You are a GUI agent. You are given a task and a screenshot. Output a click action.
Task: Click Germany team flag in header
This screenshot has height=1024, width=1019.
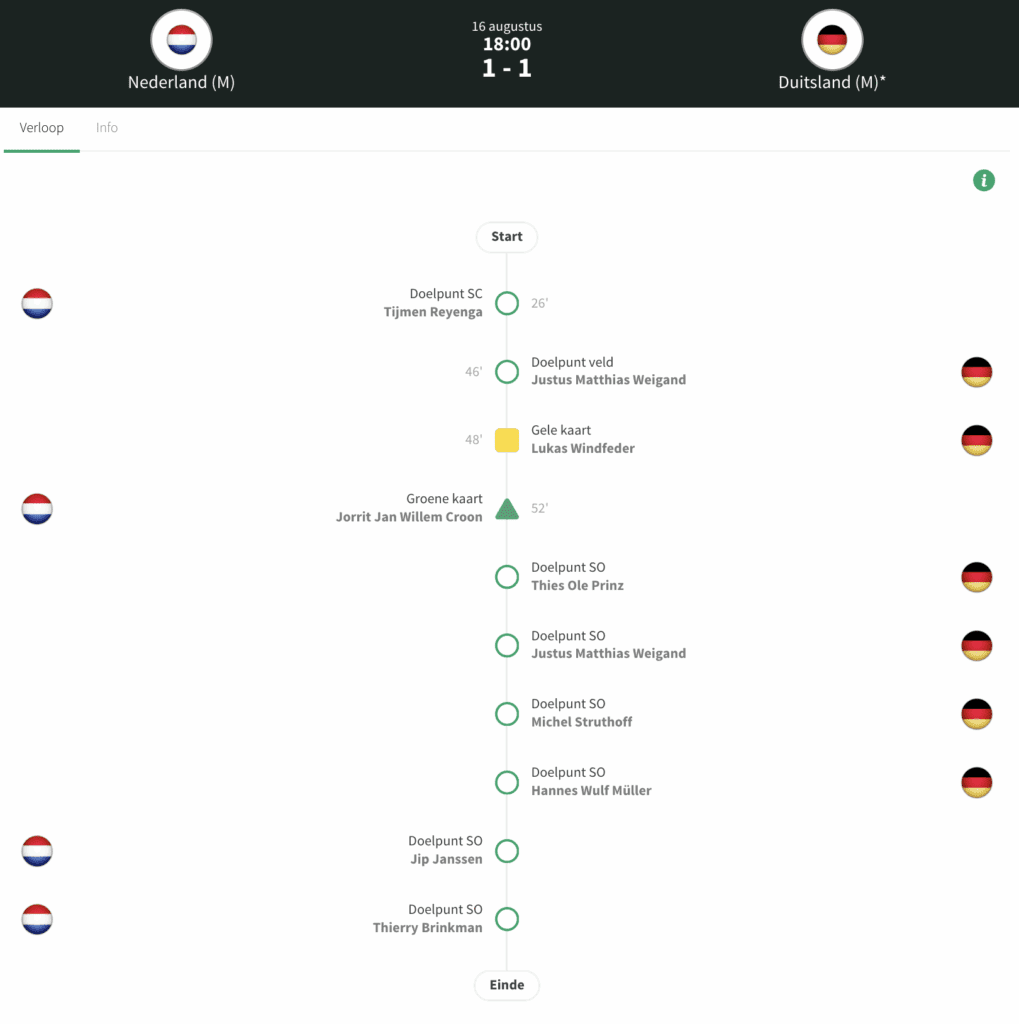pos(832,40)
